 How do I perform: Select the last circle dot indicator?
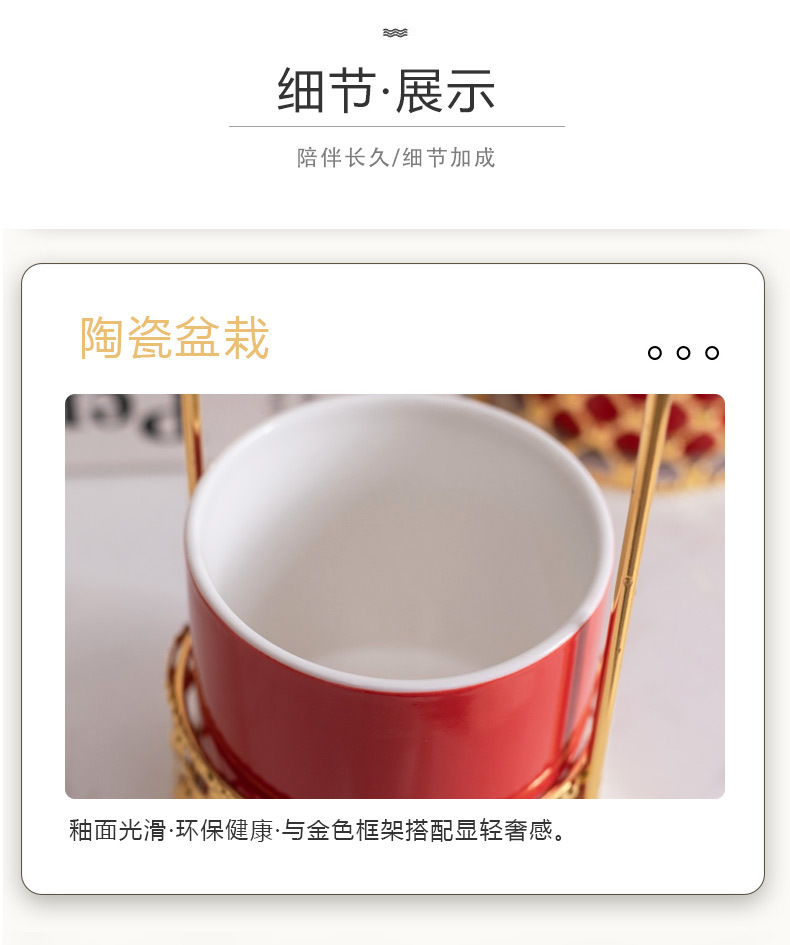712,353
